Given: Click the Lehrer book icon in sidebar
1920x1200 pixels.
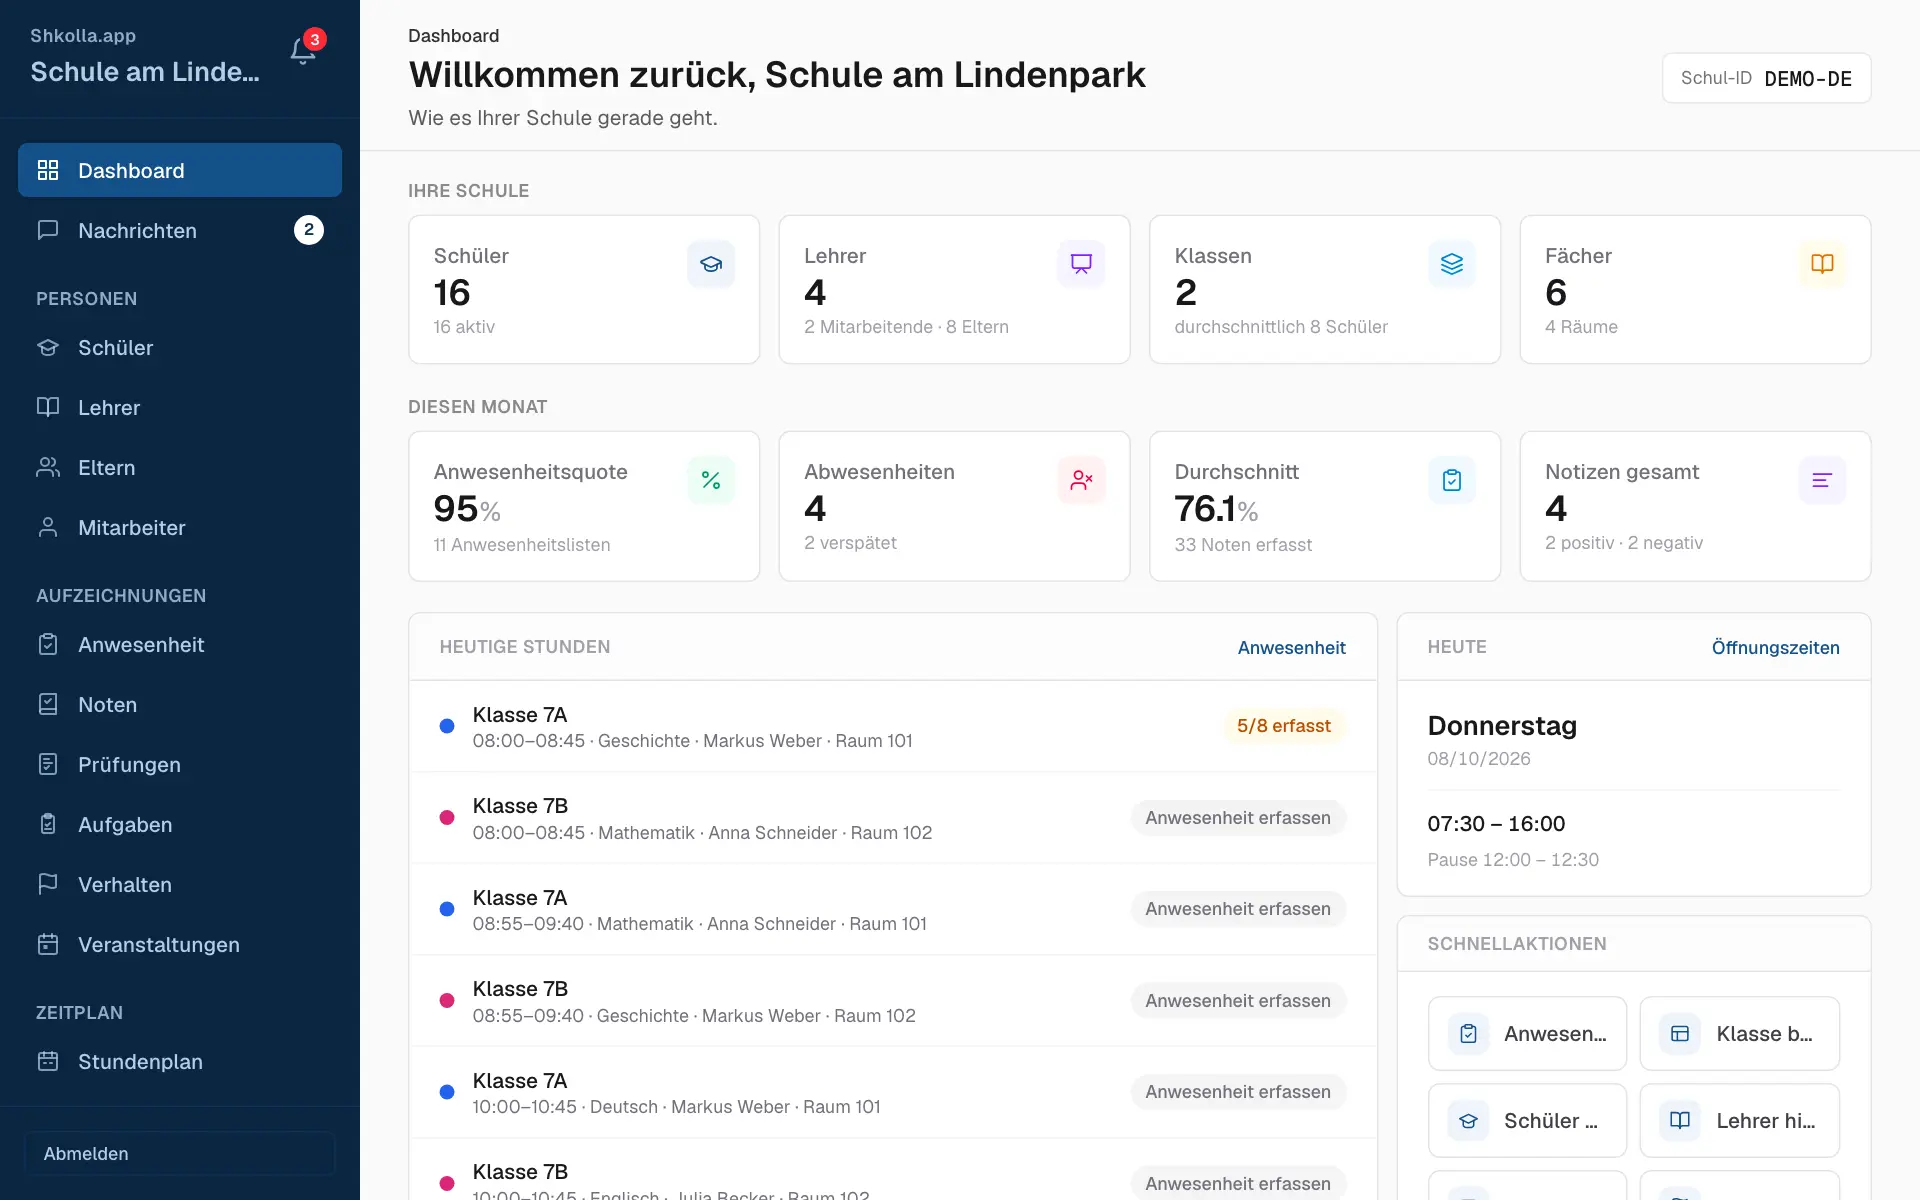Looking at the screenshot, I should point(48,407).
